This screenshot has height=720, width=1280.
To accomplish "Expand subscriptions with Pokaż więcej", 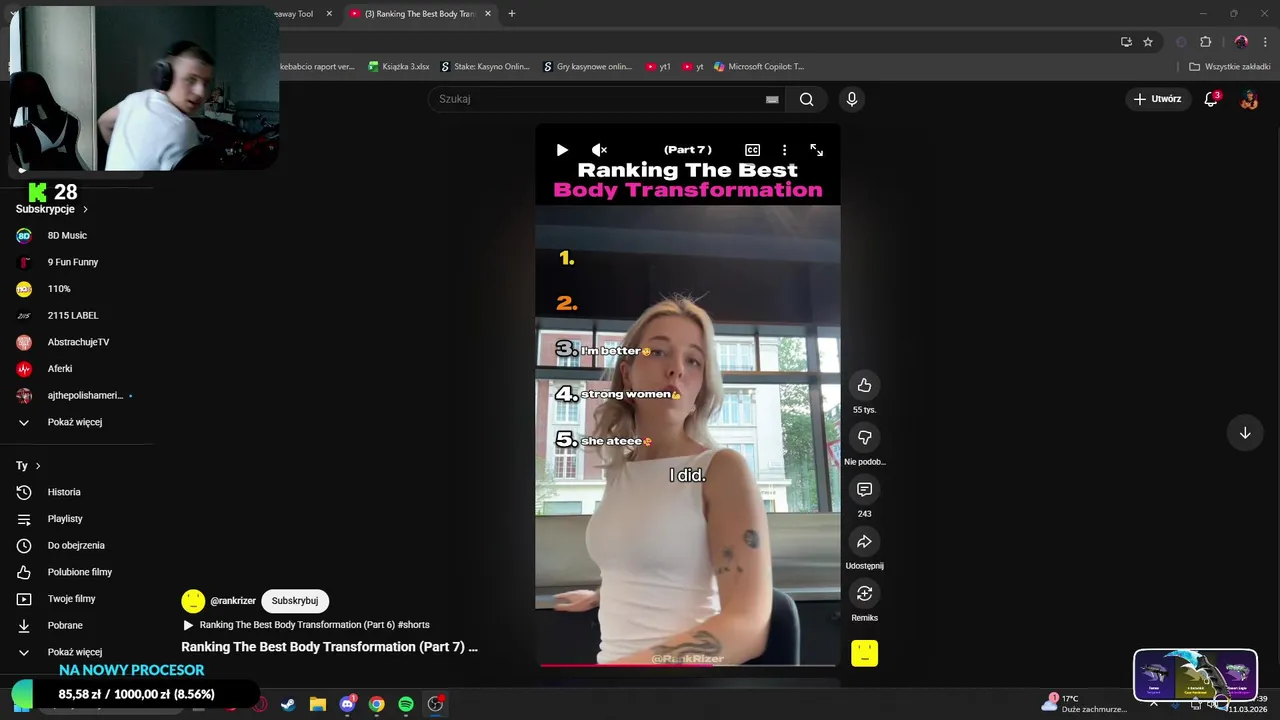I will pyautogui.click(x=76, y=422).
